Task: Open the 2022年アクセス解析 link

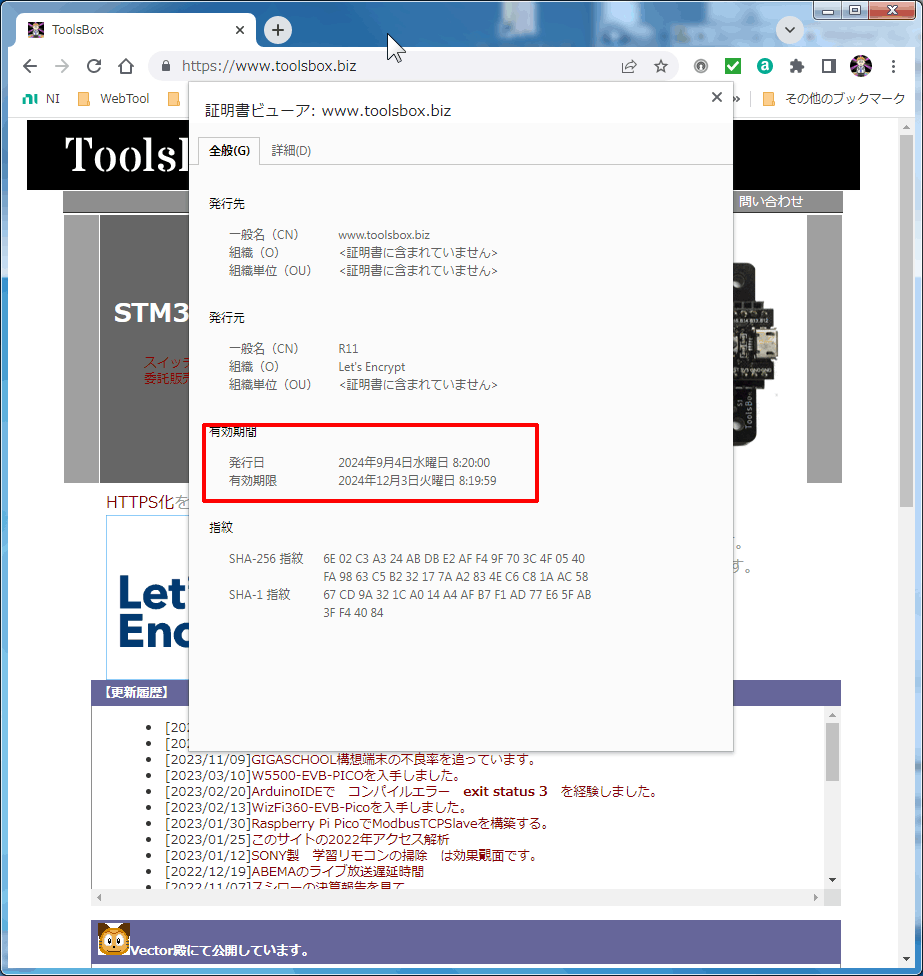Action: coord(350,840)
